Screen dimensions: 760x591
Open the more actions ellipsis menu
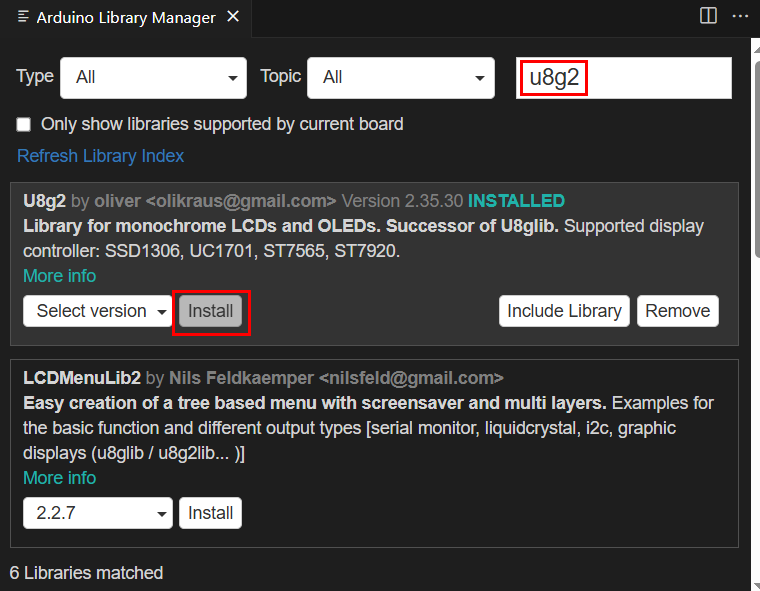[740, 16]
